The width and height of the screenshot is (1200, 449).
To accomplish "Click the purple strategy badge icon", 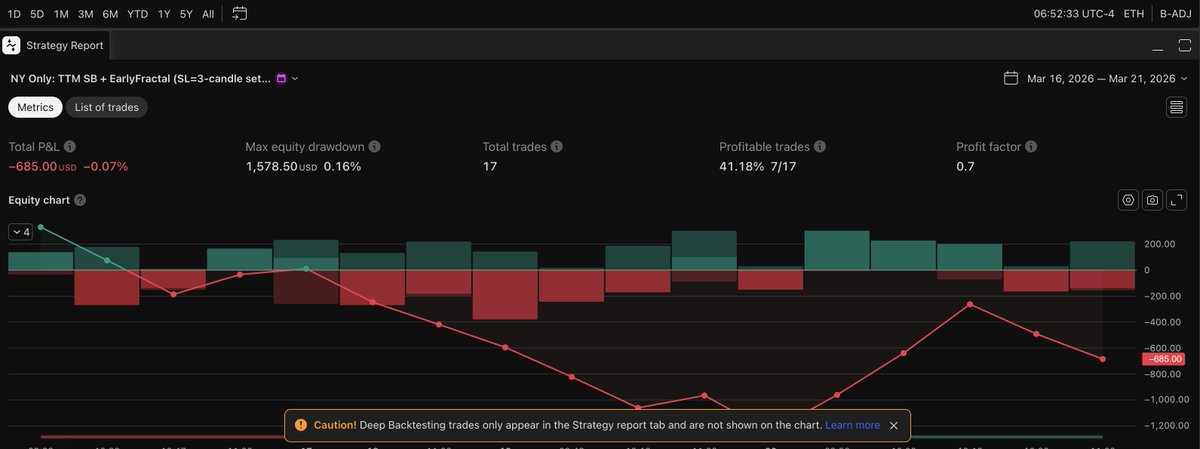I will click(x=281, y=78).
